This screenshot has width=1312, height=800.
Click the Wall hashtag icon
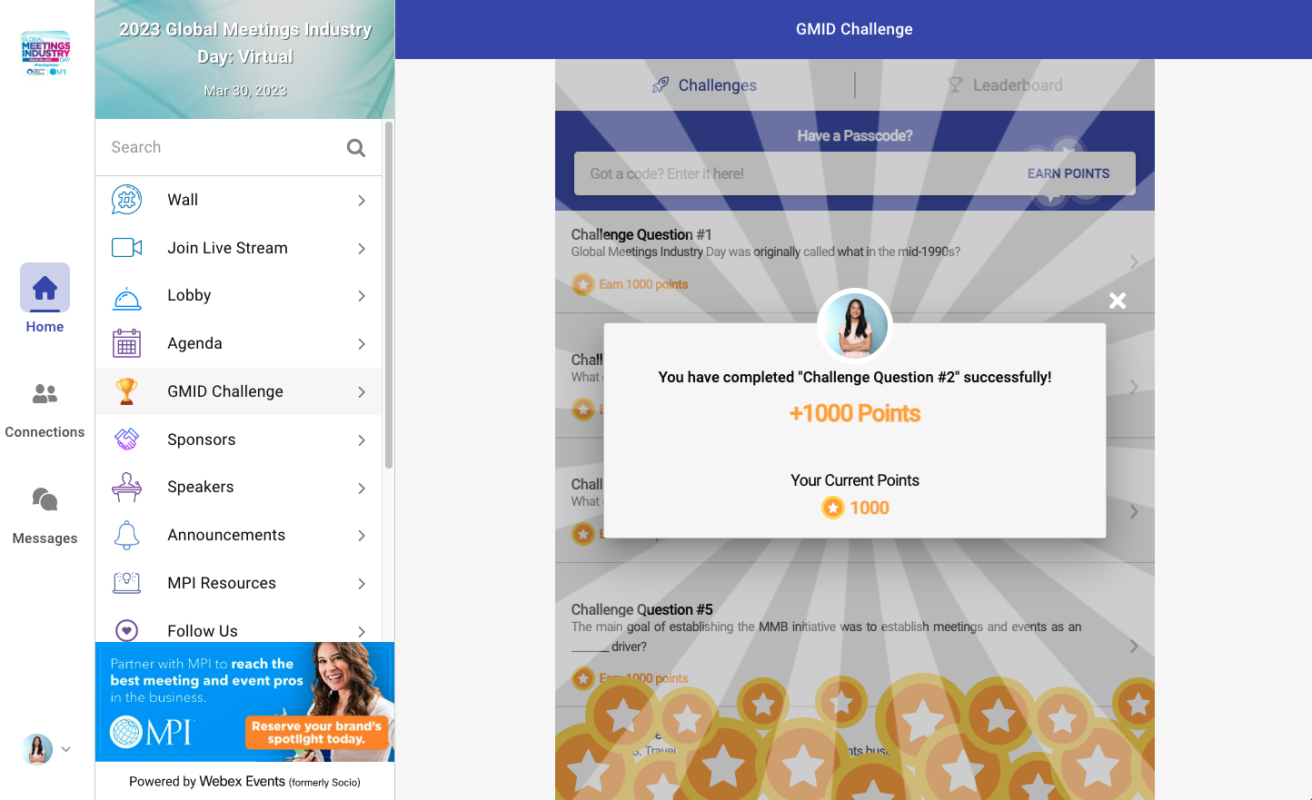click(x=127, y=200)
